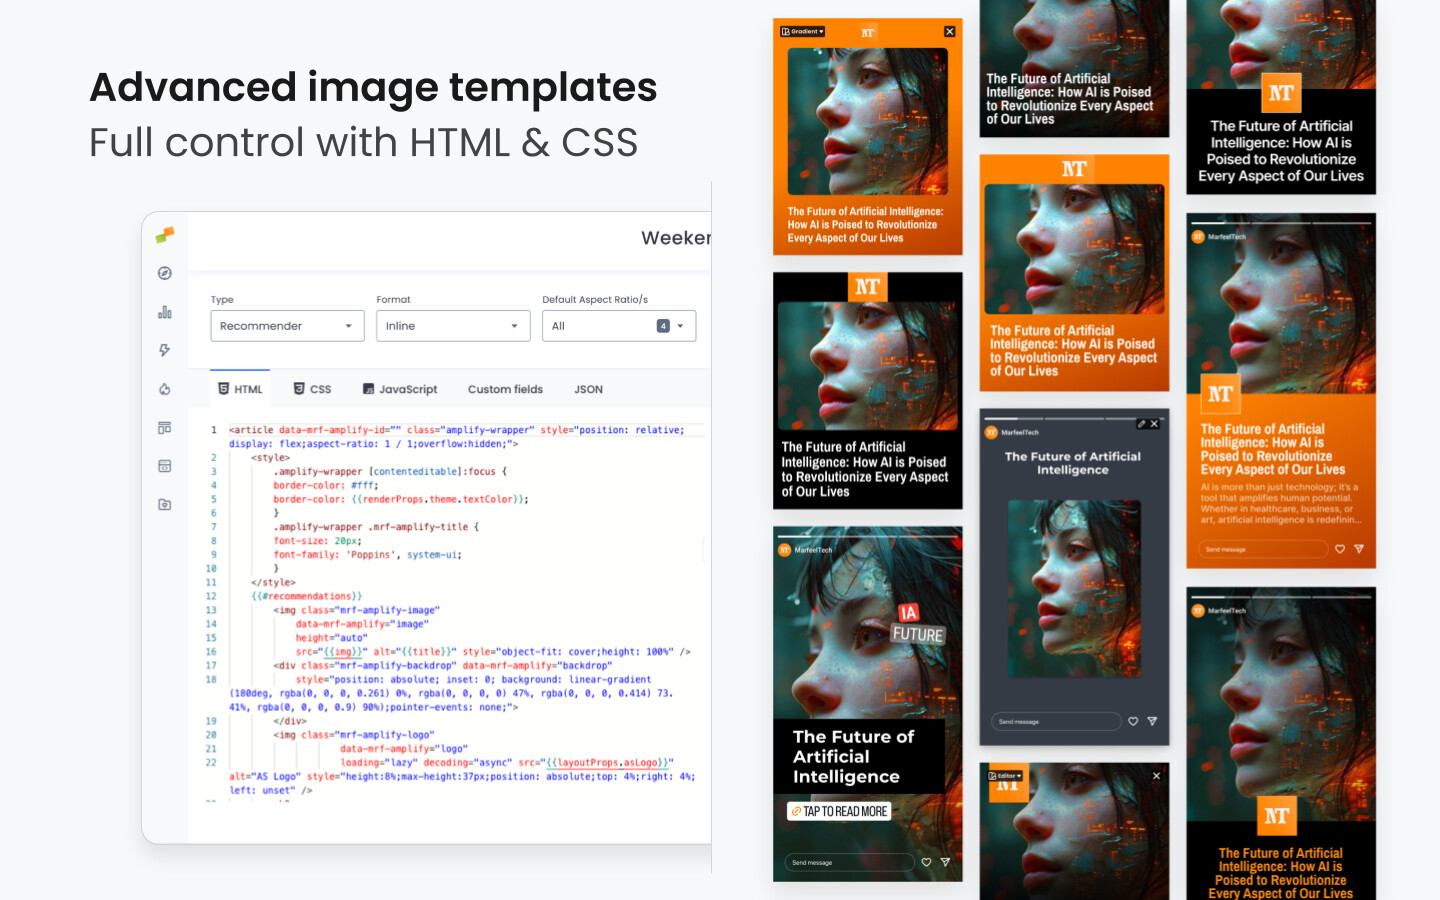Click the 'border-color: #fff;' code line
1440x900 pixels.
[325, 485]
